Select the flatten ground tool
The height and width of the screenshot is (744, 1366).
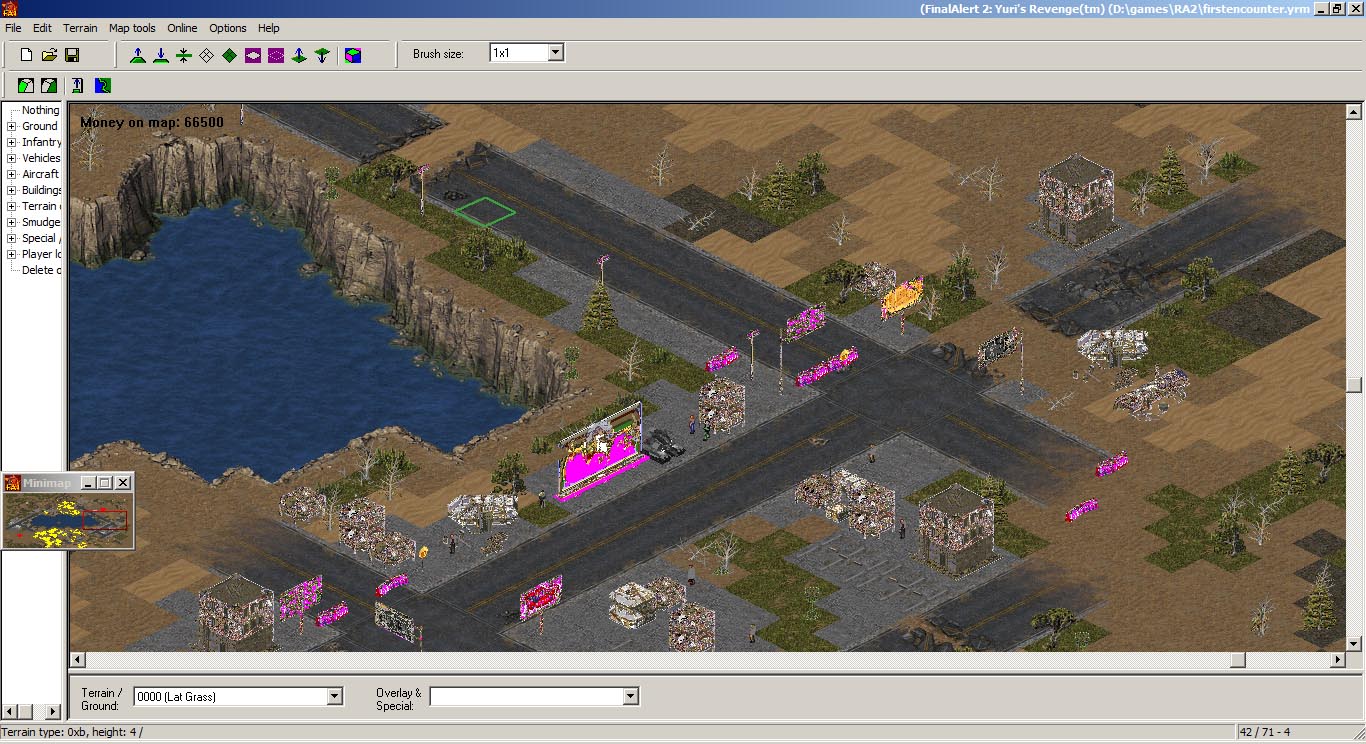pyautogui.click(x=183, y=55)
